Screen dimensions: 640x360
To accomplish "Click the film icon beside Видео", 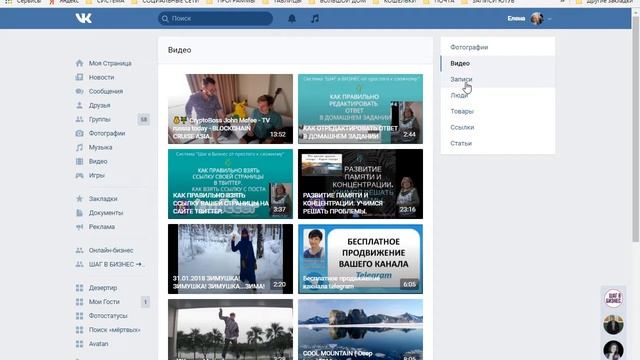I will 79,161.
